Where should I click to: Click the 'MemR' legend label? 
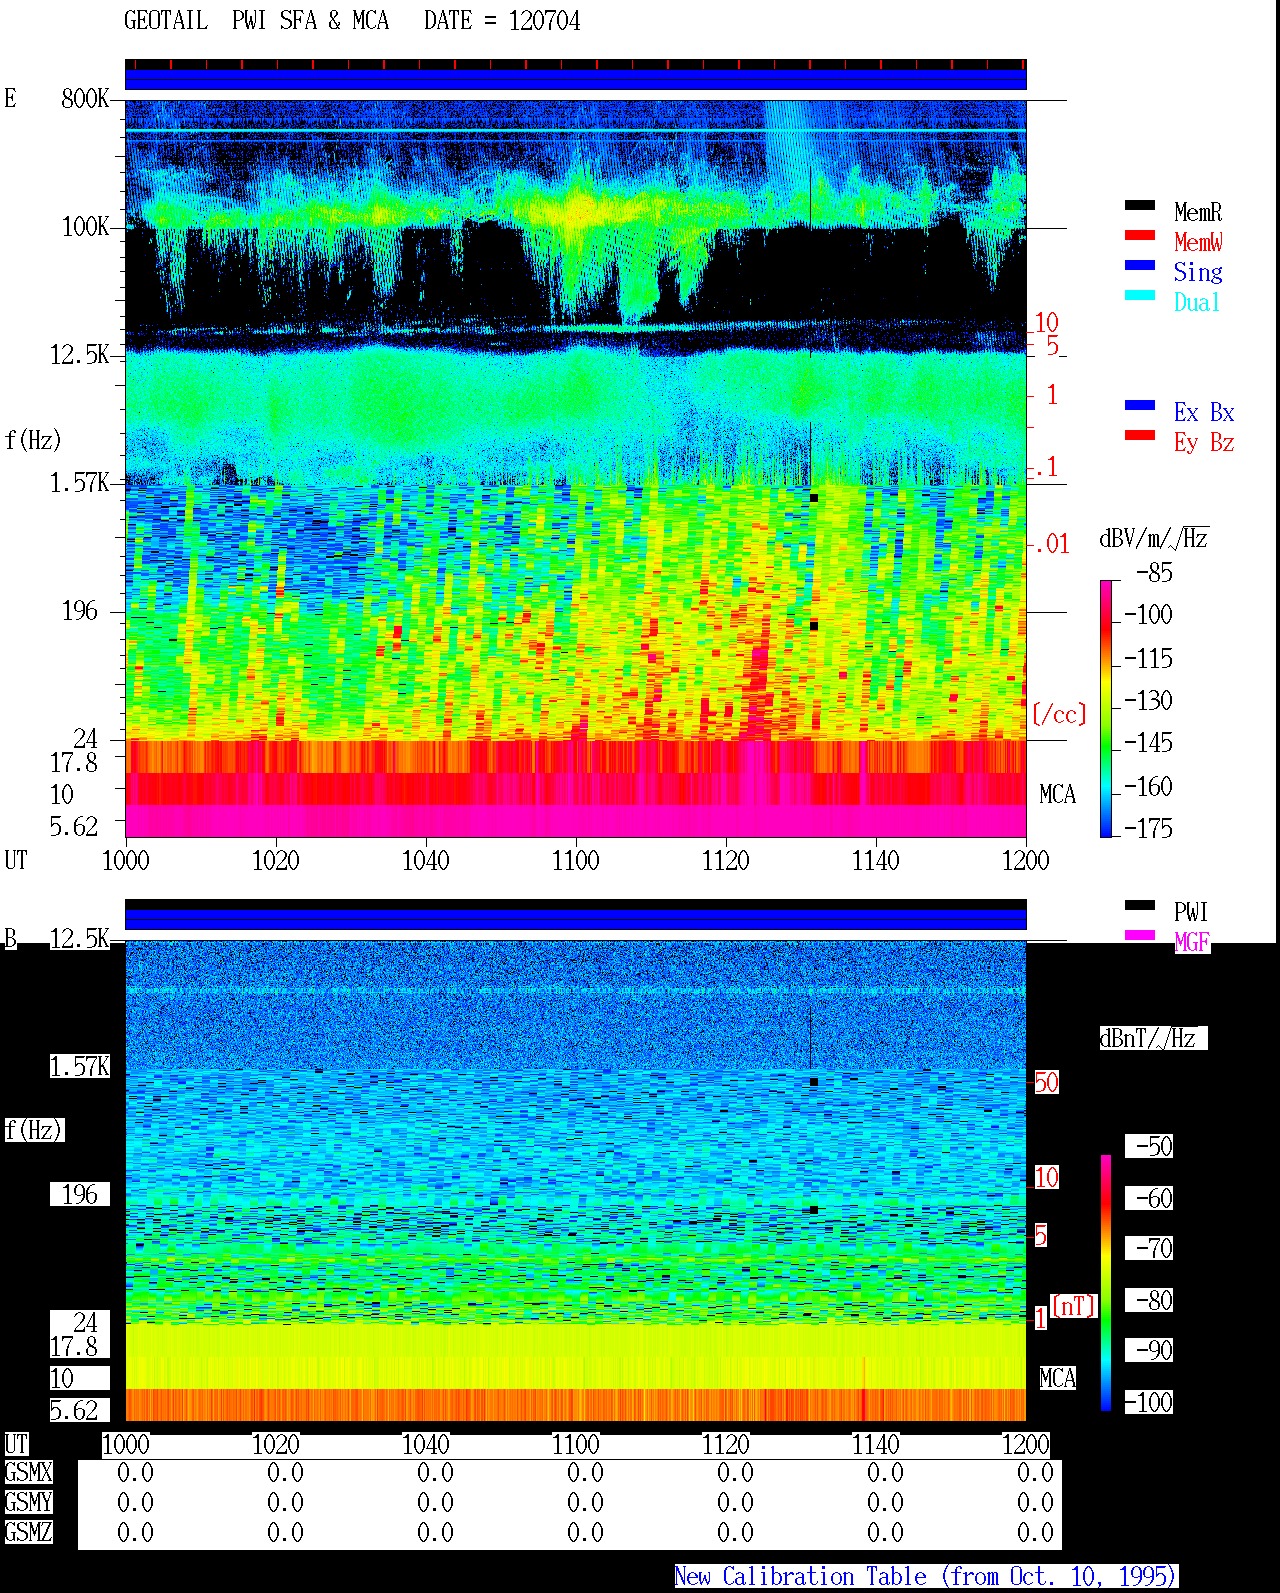click(x=1198, y=212)
